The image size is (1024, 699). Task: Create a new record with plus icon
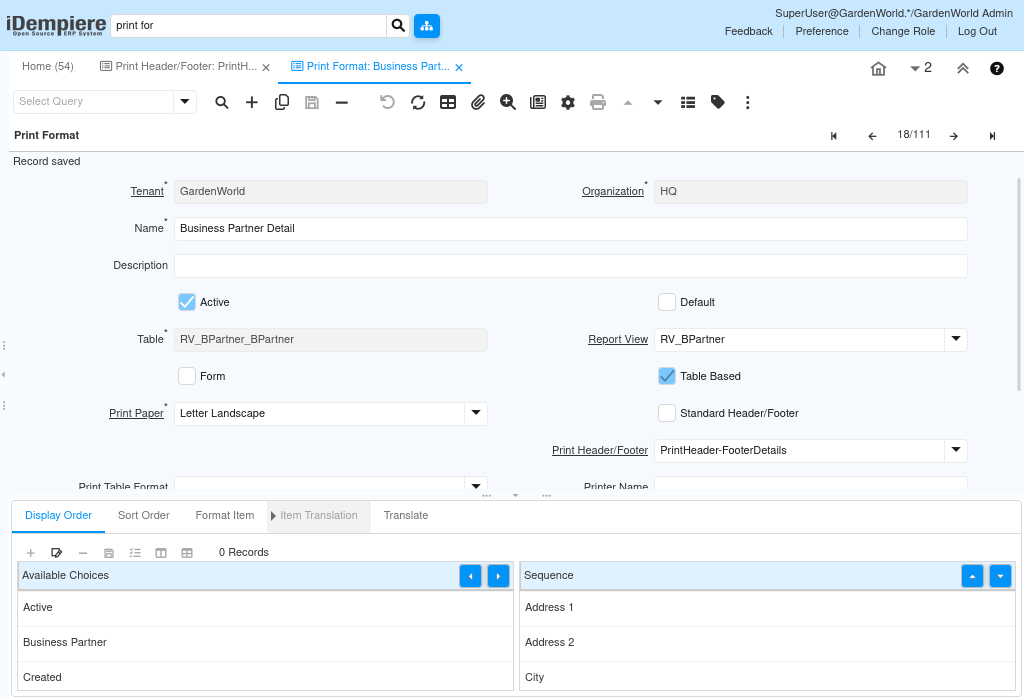251,103
